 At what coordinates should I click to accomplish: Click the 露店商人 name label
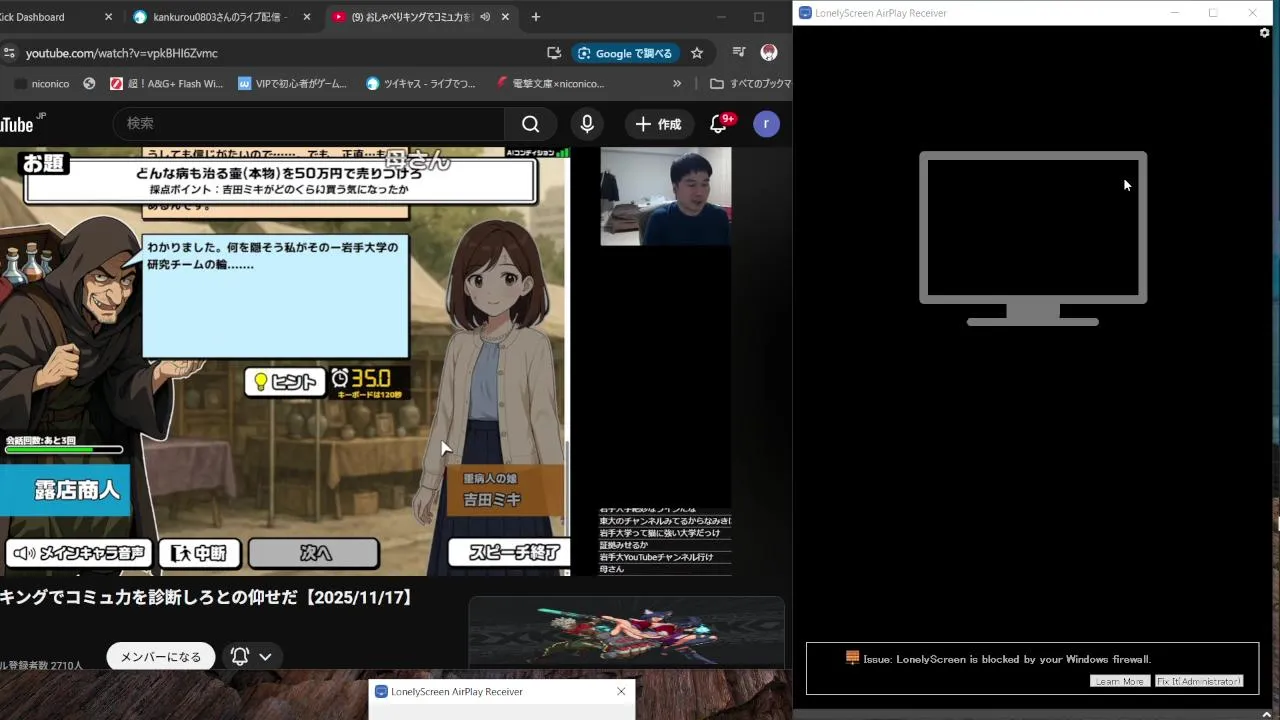pos(65,490)
